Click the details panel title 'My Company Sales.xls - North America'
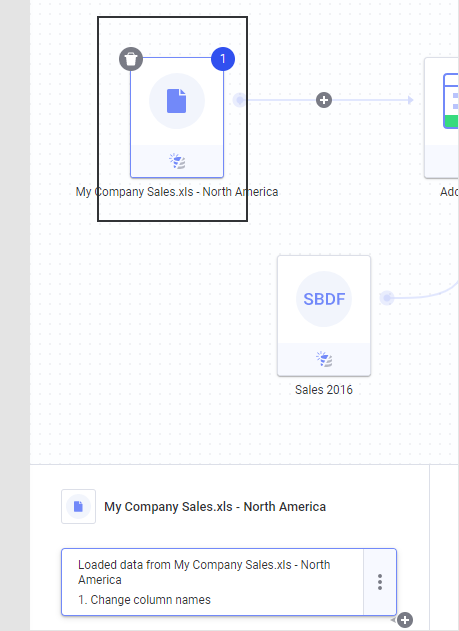Screen dimensions: 459x631 tap(215, 507)
